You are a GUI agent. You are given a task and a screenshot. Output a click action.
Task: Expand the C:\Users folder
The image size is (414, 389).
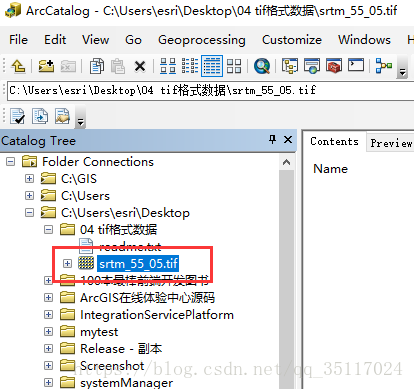click(29, 196)
